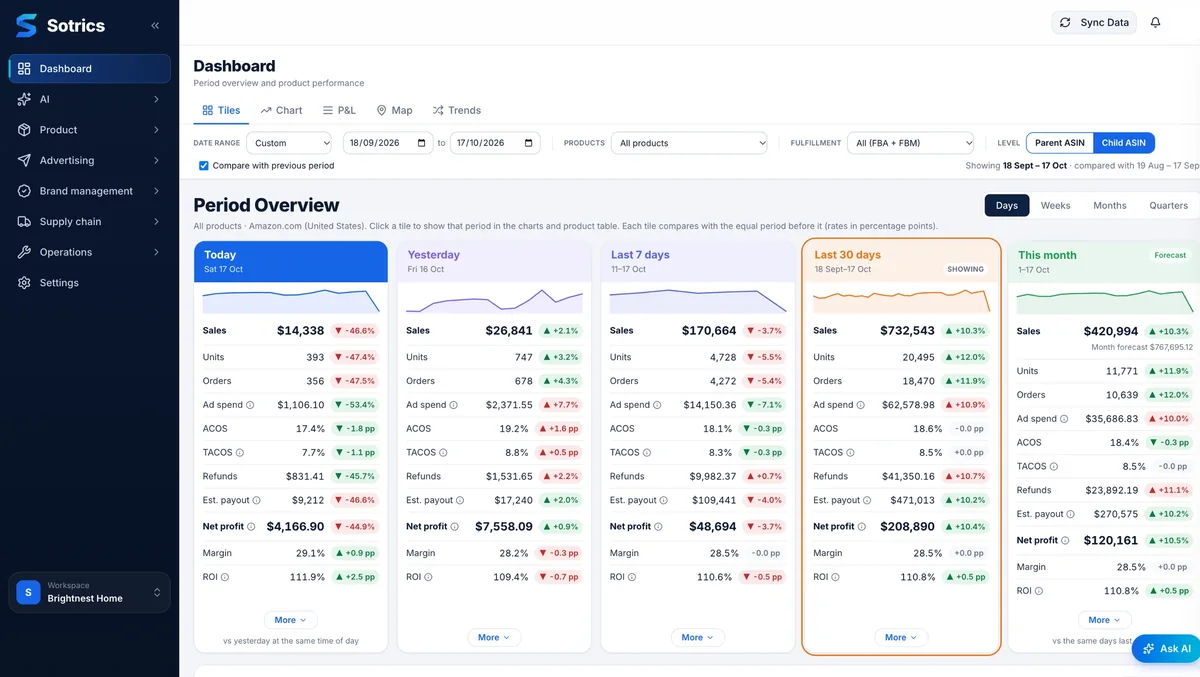This screenshot has height=677, width=1200.
Task: Expand More in the Yesterday tile
Action: pos(494,637)
